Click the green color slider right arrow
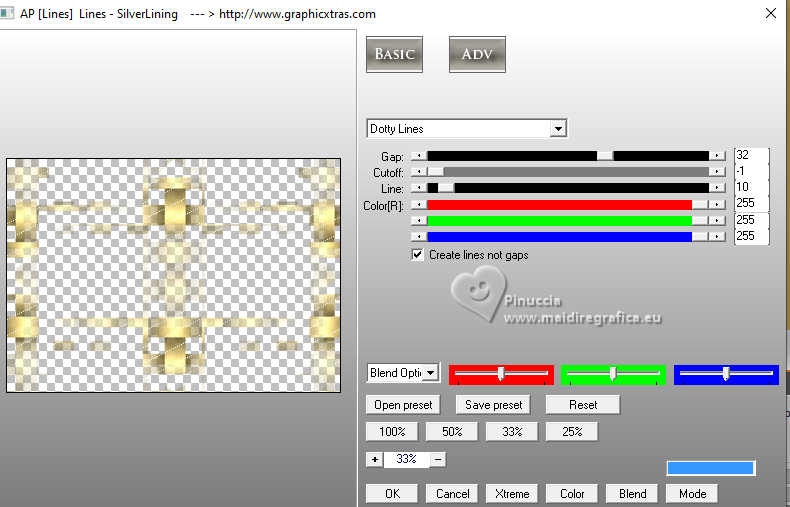790x507 pixels. click(x=716, y=221)
